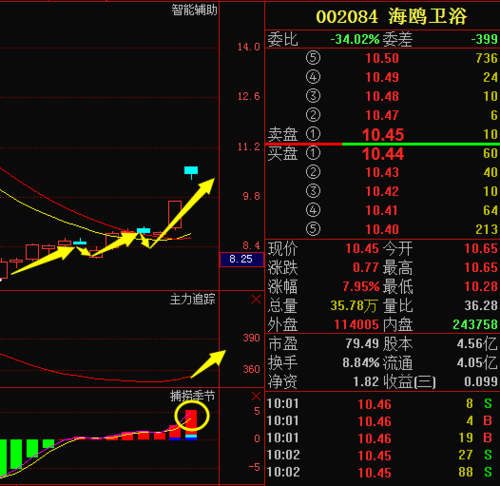This screenshot has width=500, height=486.
Task: Select sell price 10.45 in order book
Action: [x=383, y=135]
